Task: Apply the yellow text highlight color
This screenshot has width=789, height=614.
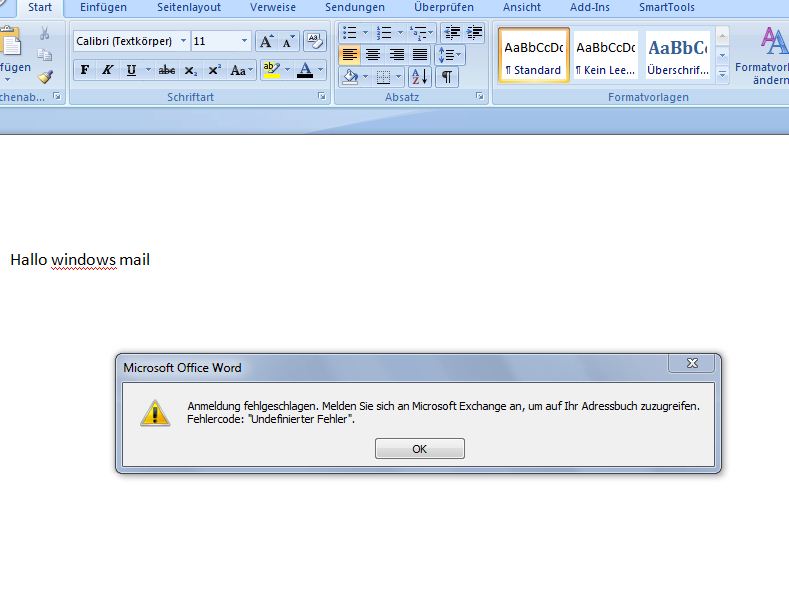Action: point(272,70)
